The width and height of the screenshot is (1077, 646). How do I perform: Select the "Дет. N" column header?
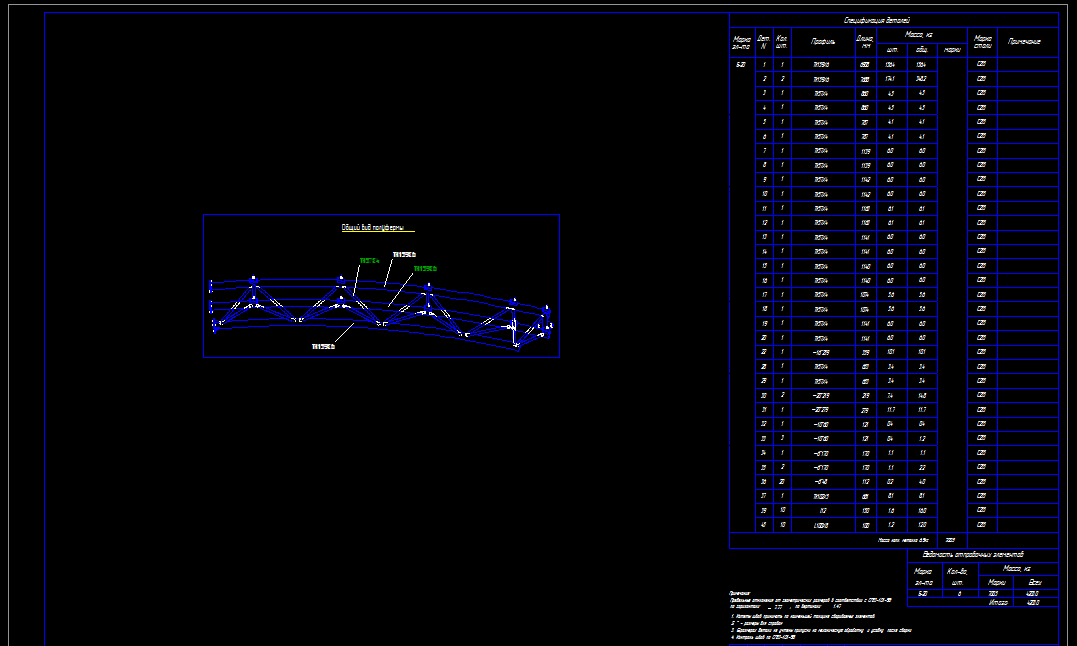pos(764,42)
